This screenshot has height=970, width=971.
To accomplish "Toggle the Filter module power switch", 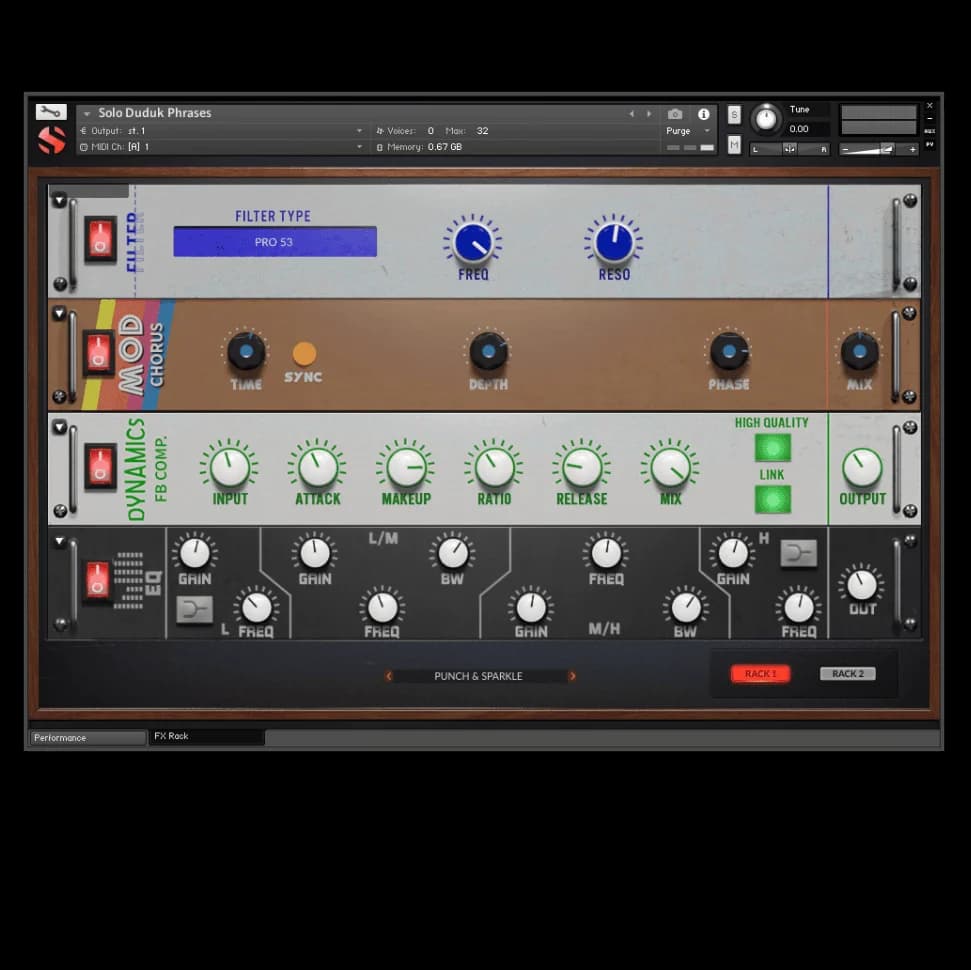I will [100, 239].
